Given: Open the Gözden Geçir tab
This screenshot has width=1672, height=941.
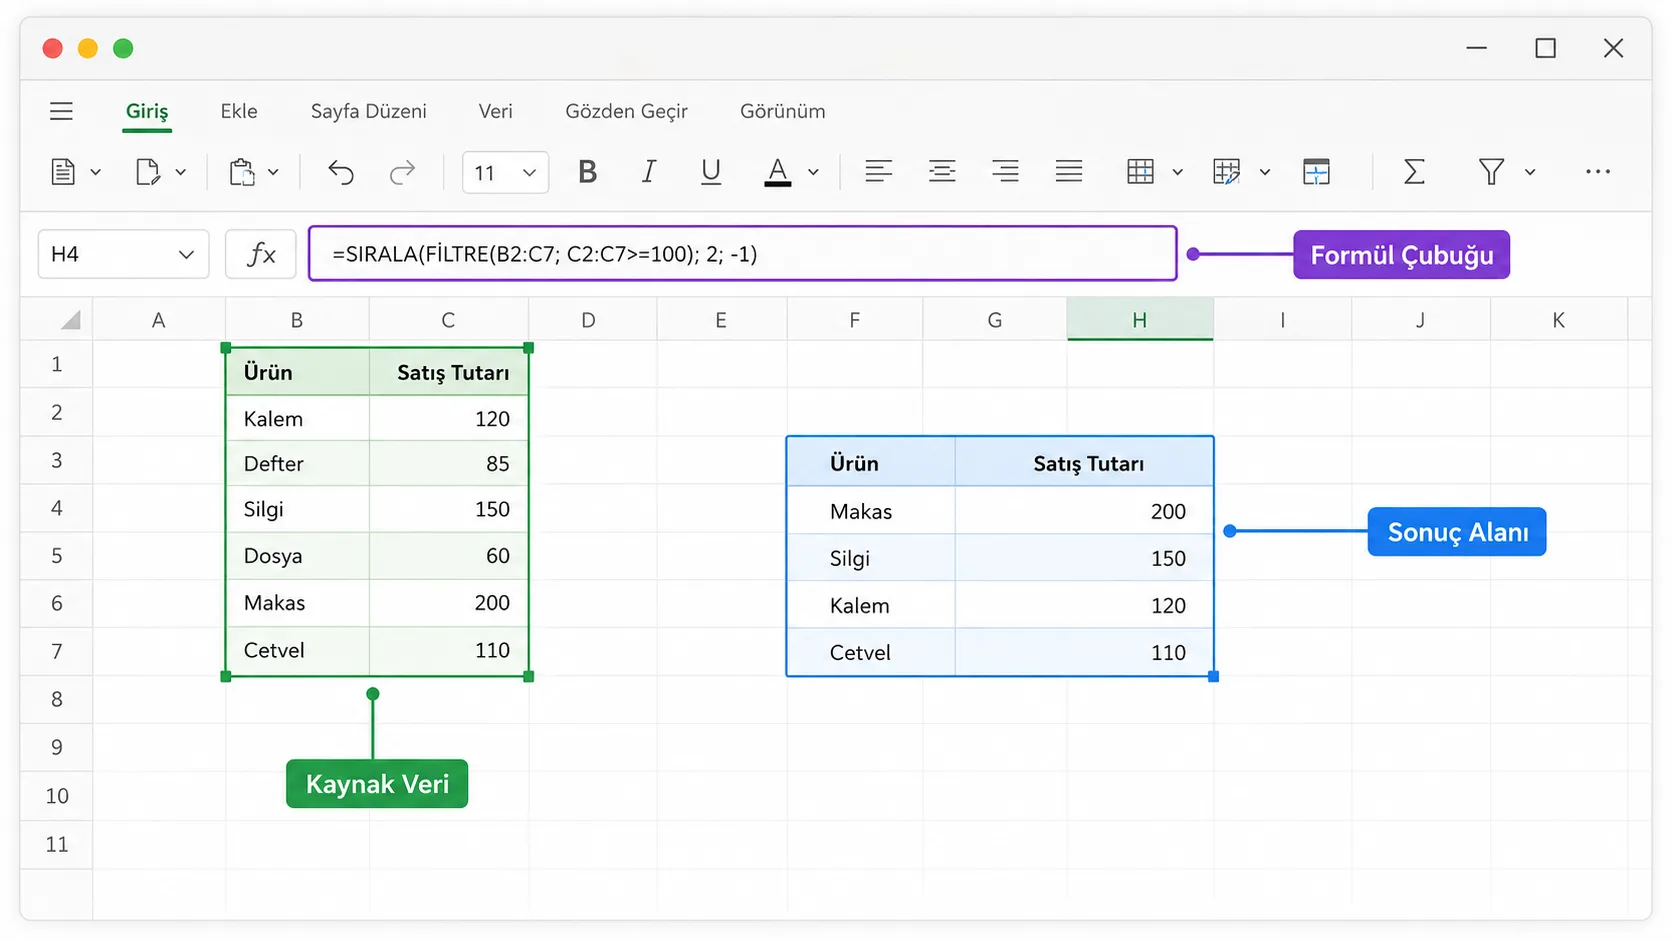Looking at the screenshot, I should click(x=627, y=111).
